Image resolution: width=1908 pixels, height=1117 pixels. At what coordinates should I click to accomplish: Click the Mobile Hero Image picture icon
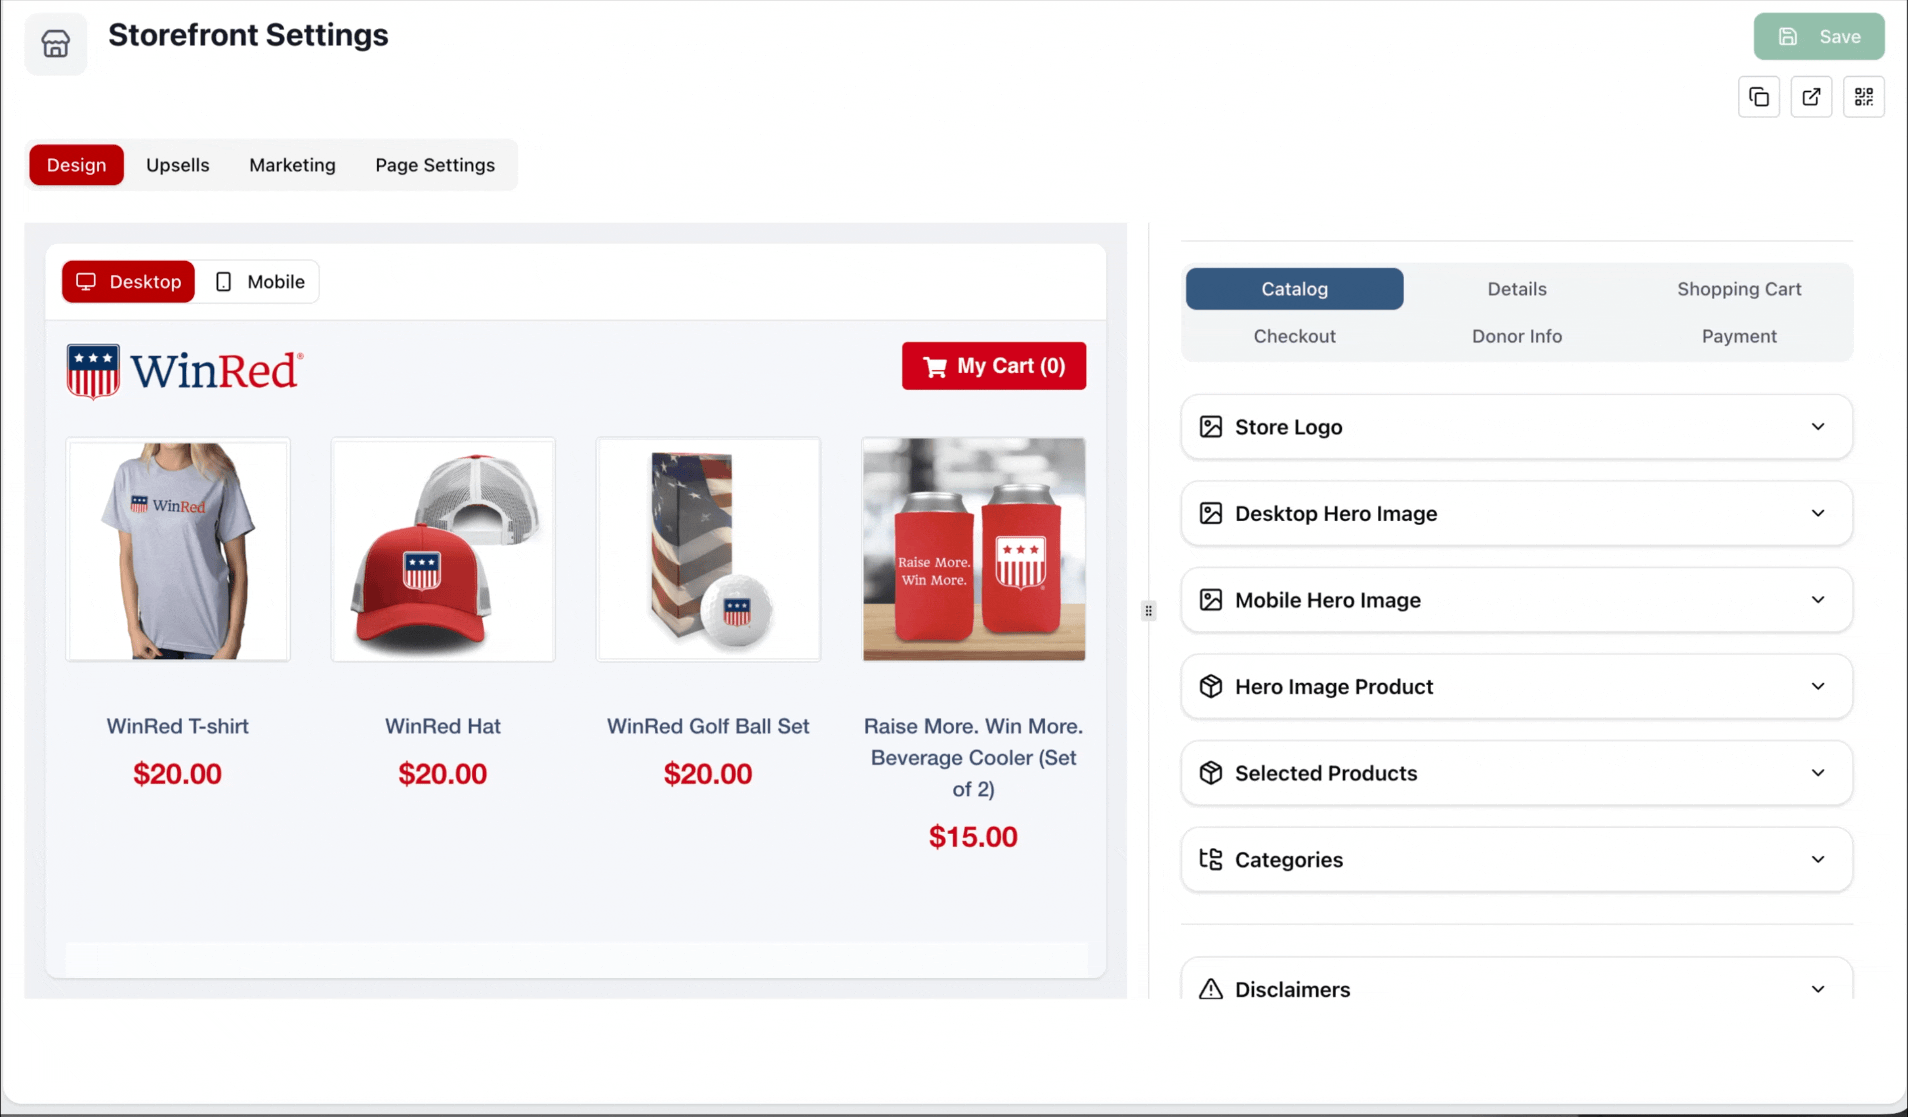1211,600
